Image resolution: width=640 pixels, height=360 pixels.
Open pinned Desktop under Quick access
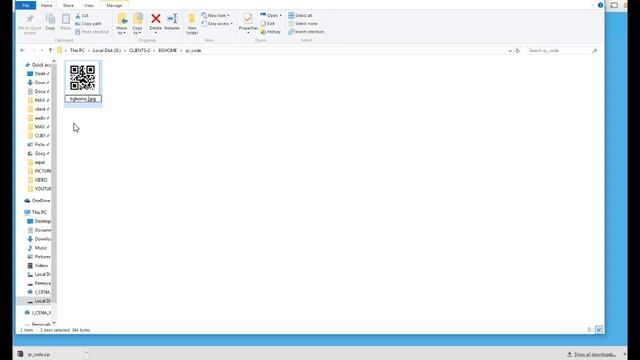pyautogui.click(x=38, y=74)
